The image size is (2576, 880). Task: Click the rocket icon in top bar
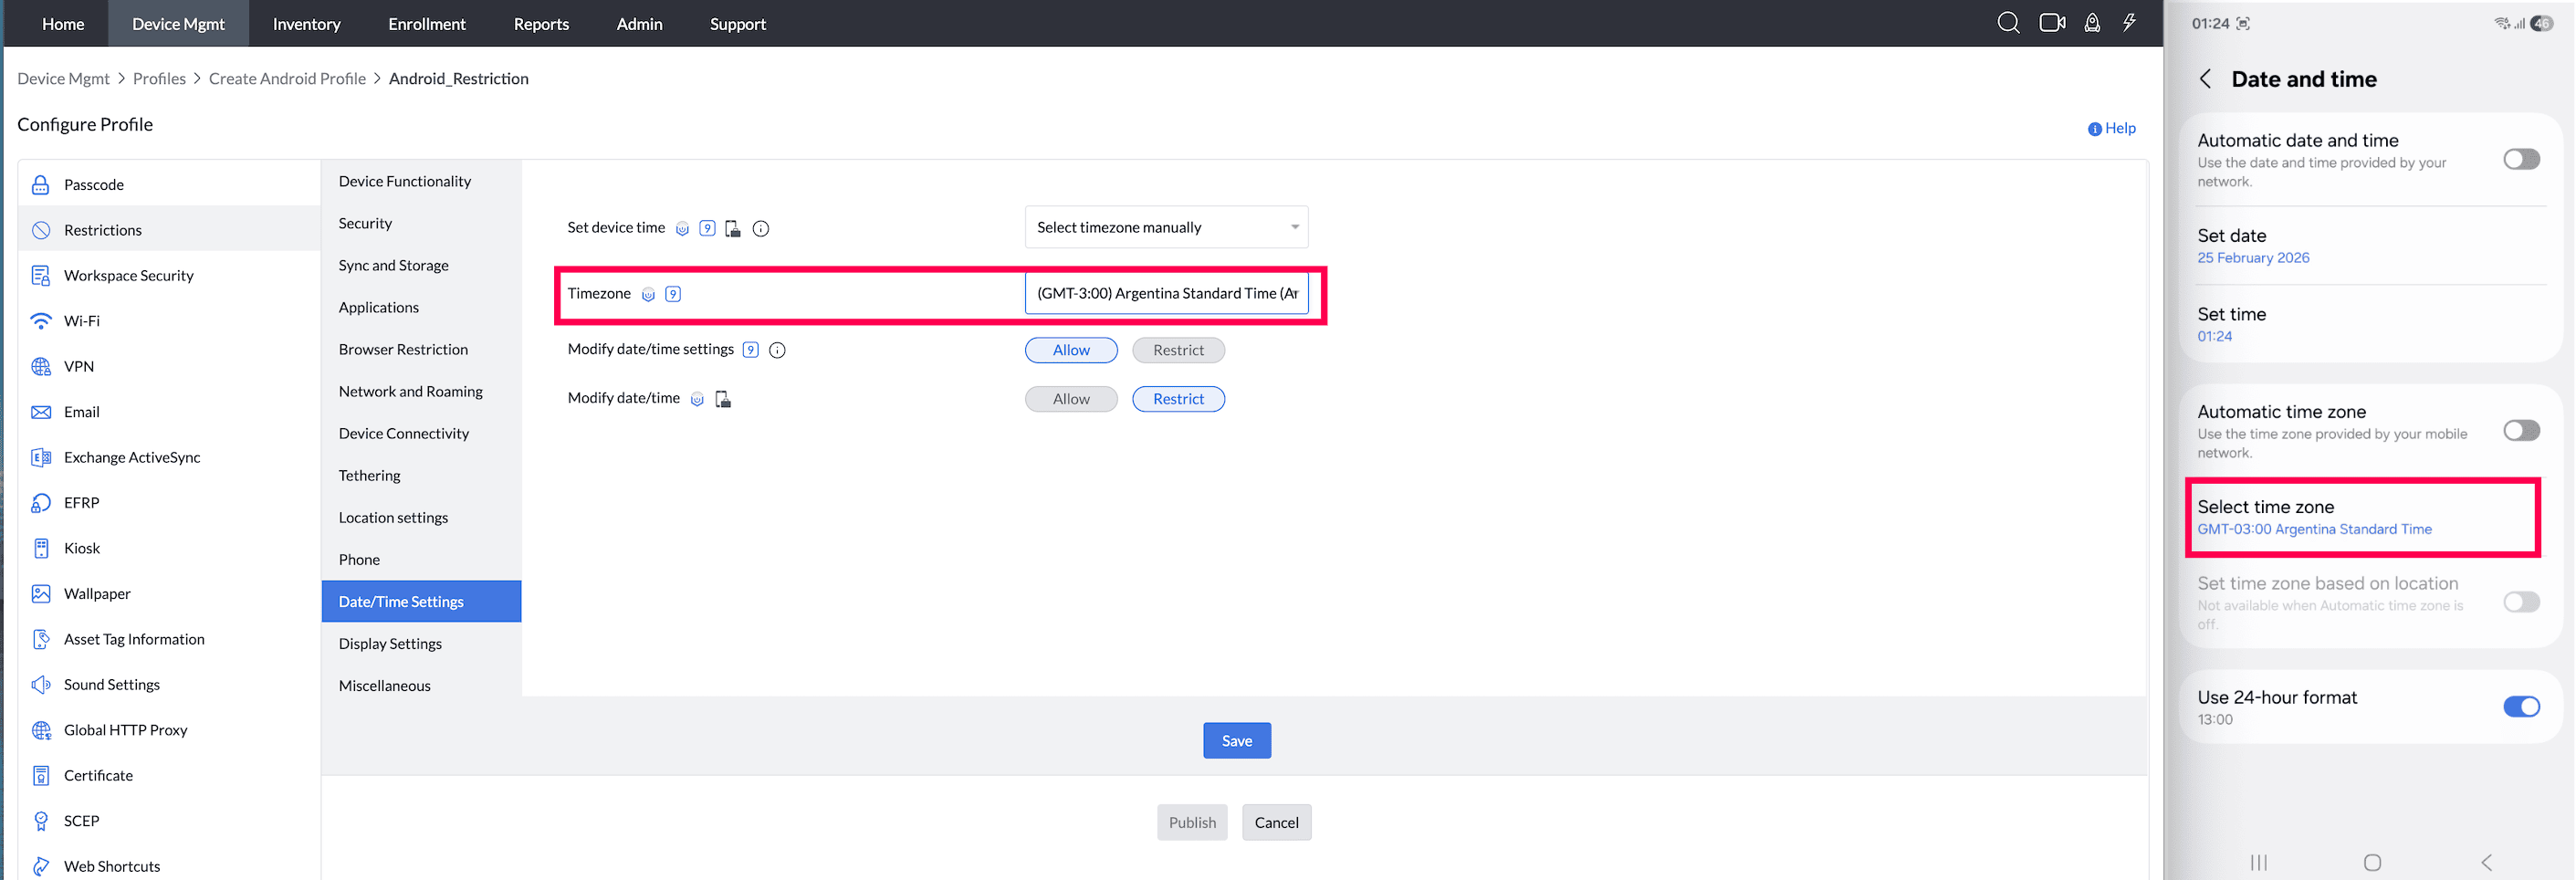[x=2091, y=23]
